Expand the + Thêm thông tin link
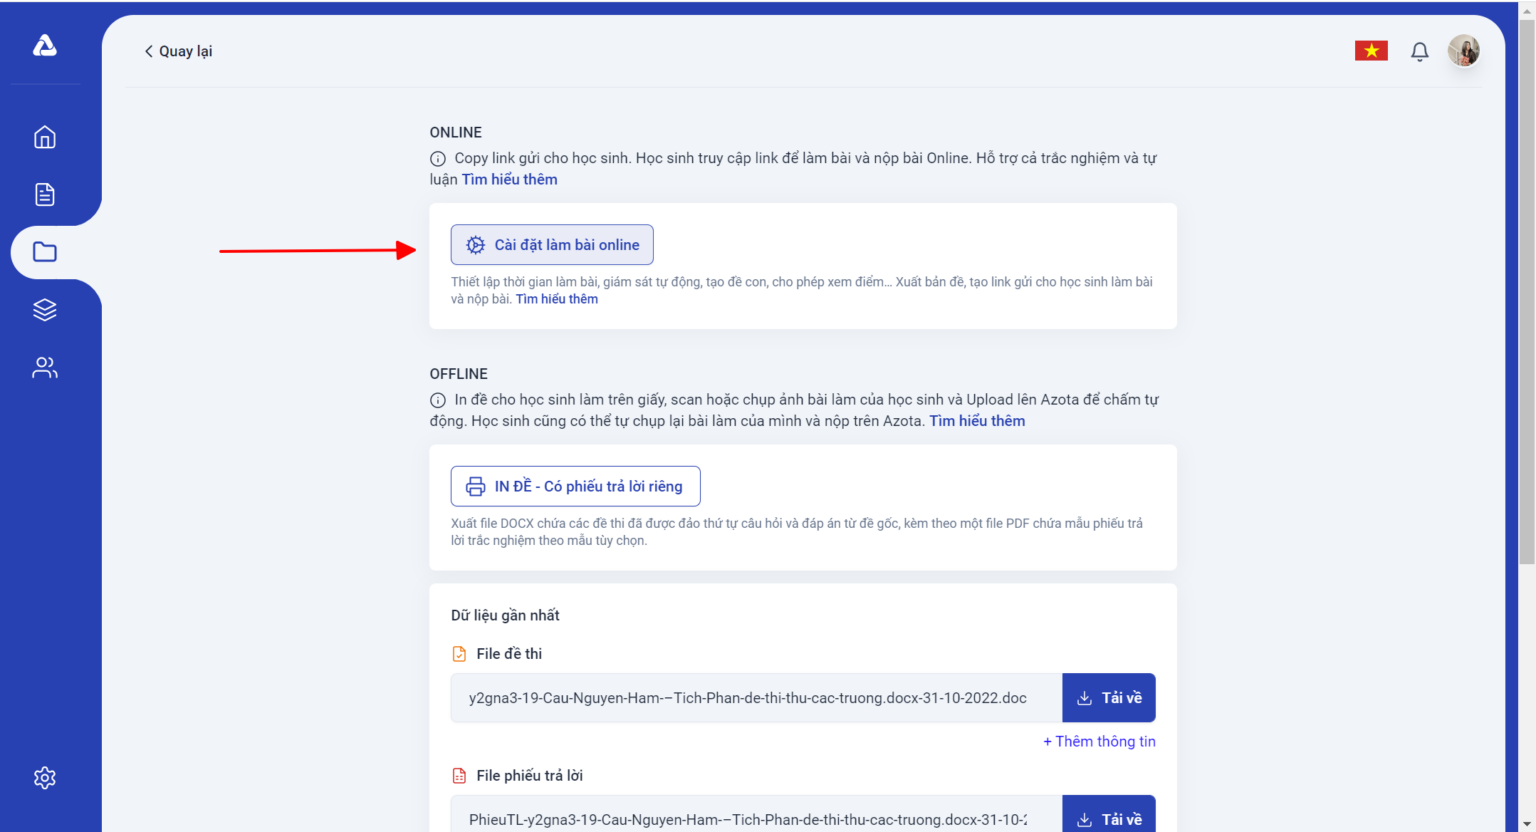Viewport: 1536px width, 832px height. pyautogui.click(x=1099, y=741)
